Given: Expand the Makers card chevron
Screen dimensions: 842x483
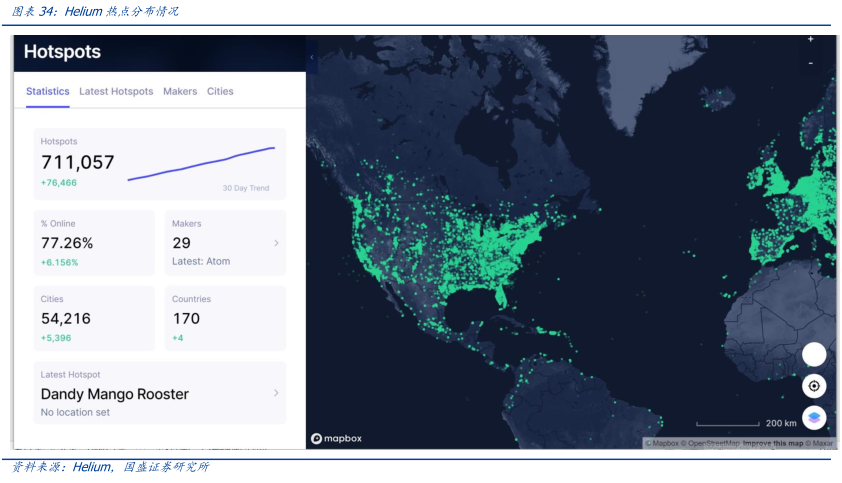Looking at the screenshot, I should click(x=276, y=243).
